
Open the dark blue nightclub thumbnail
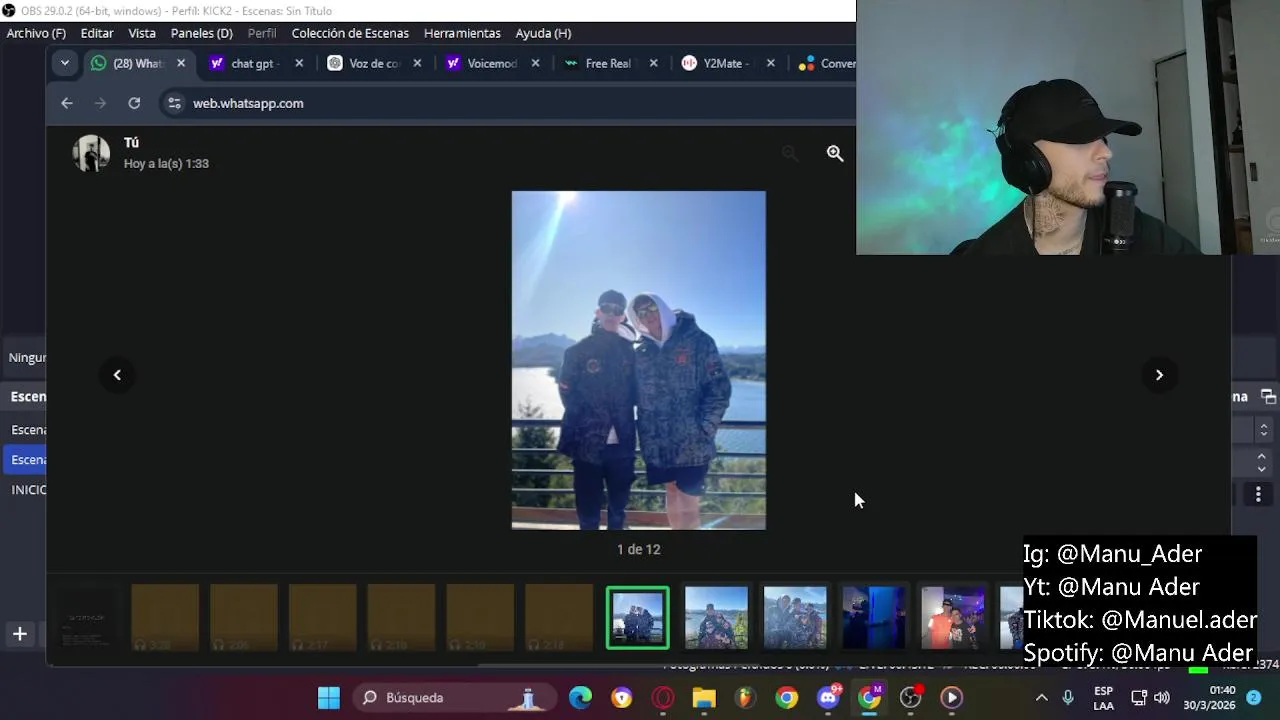[x=874, y=617]
